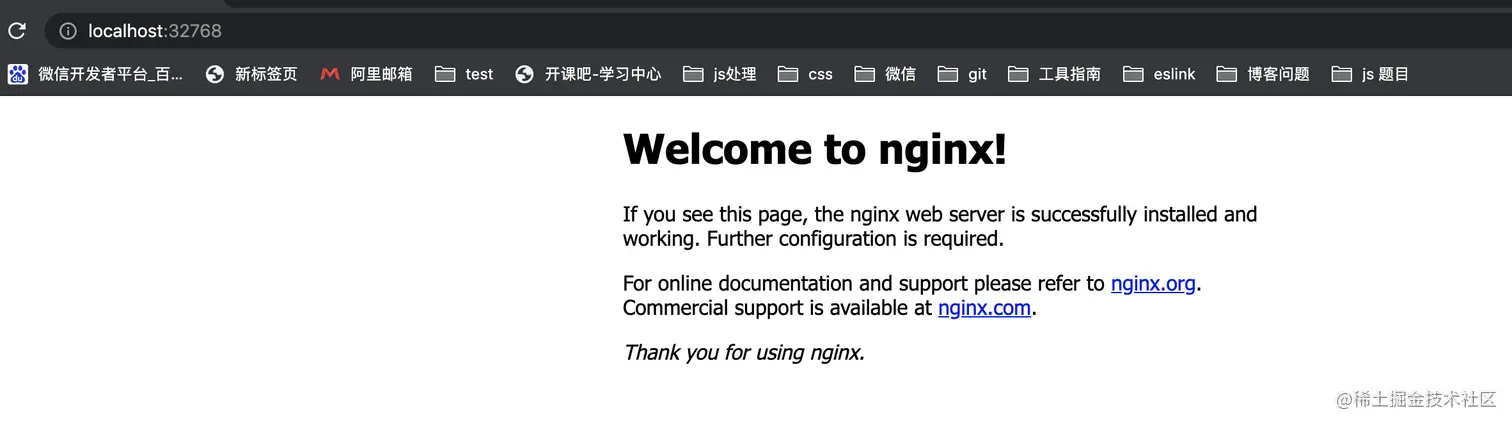Expand the git bookmark folder

point(962,74)
